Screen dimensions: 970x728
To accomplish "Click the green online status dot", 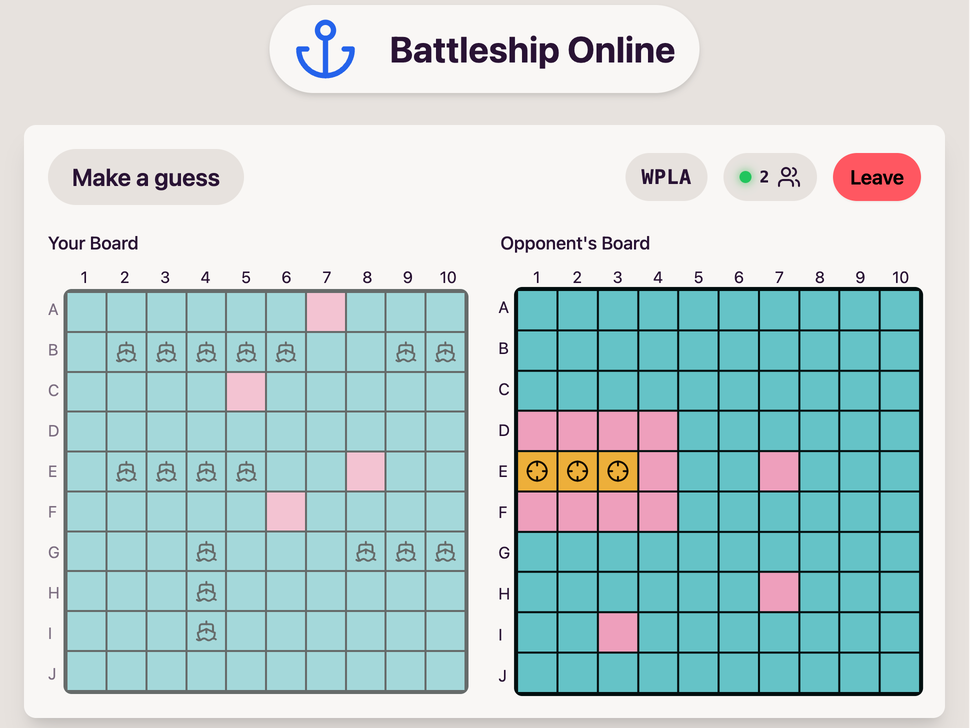I will 745,177.
